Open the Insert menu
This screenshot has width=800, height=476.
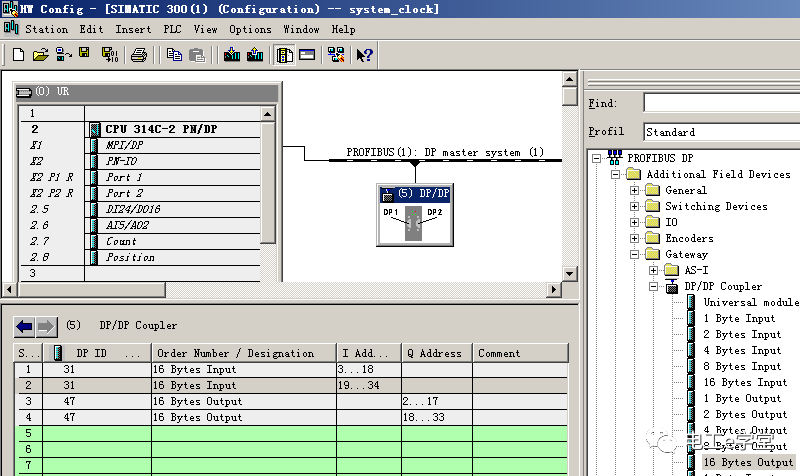(133, 29)
